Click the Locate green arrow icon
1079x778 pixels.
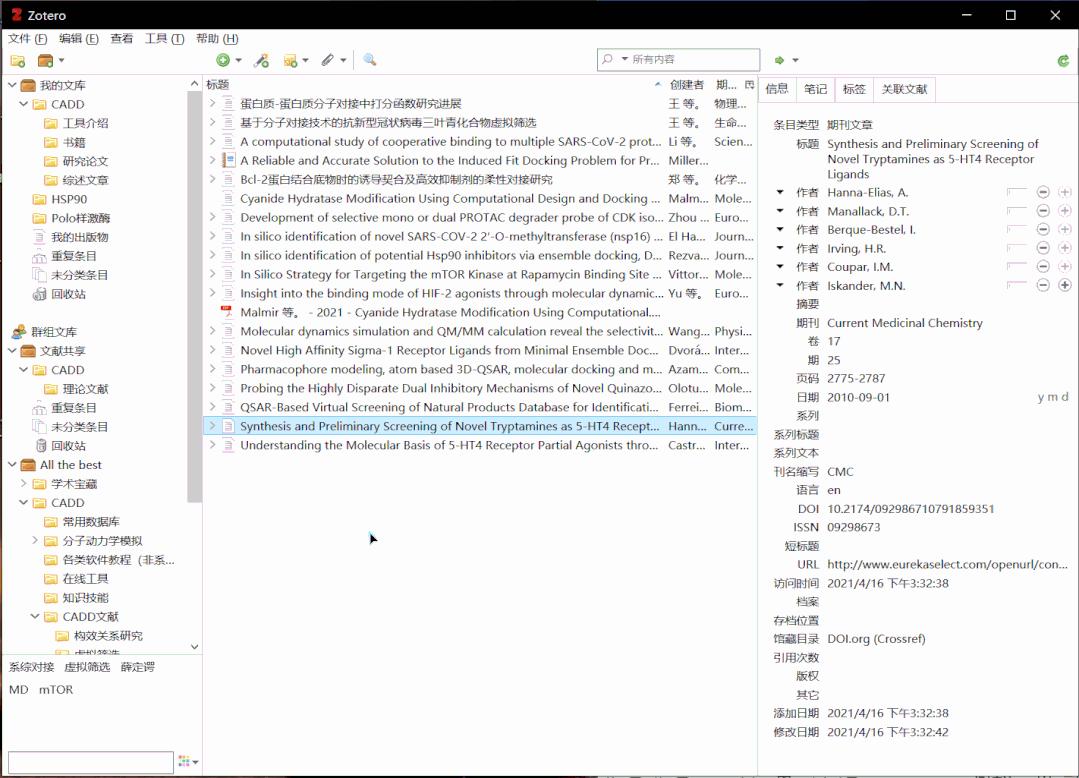click(x=781, y=59)
